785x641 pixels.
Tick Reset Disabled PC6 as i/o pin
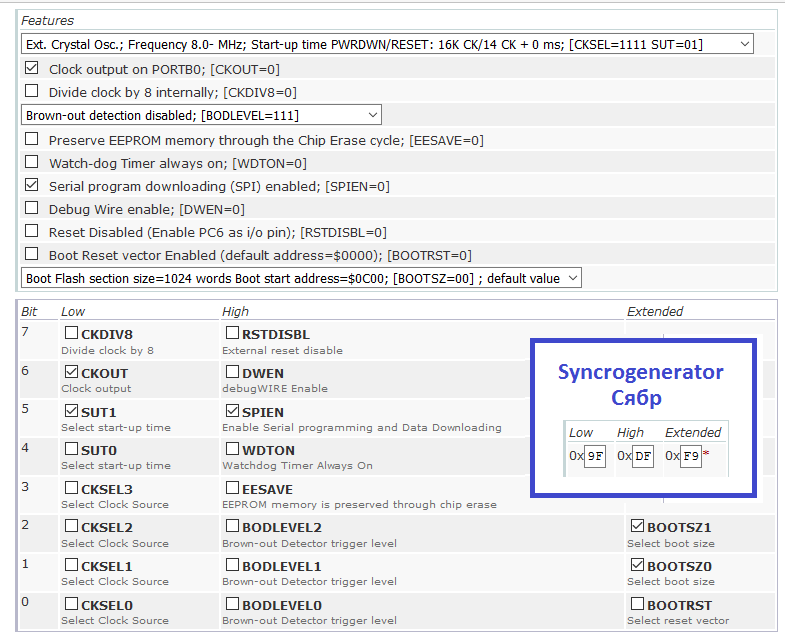(32, 231)
